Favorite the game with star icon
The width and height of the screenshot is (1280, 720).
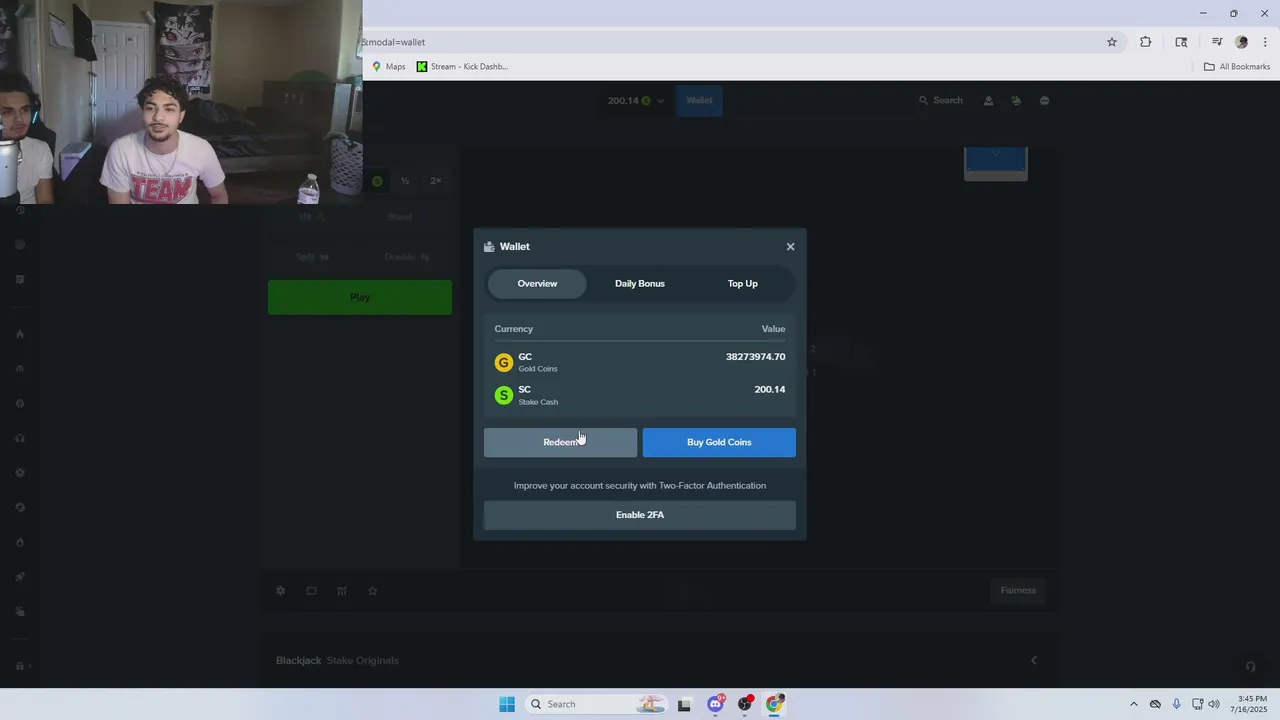click(373, 591)
